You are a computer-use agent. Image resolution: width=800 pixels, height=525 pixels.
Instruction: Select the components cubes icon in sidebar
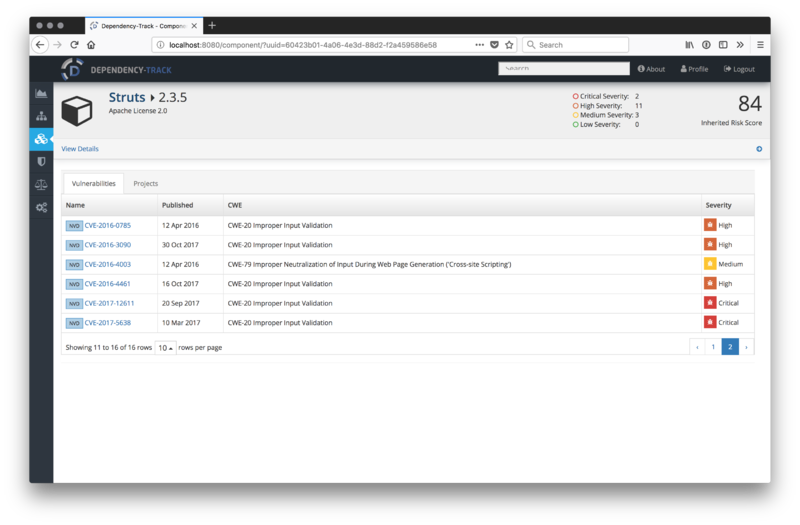click(41, 139)
